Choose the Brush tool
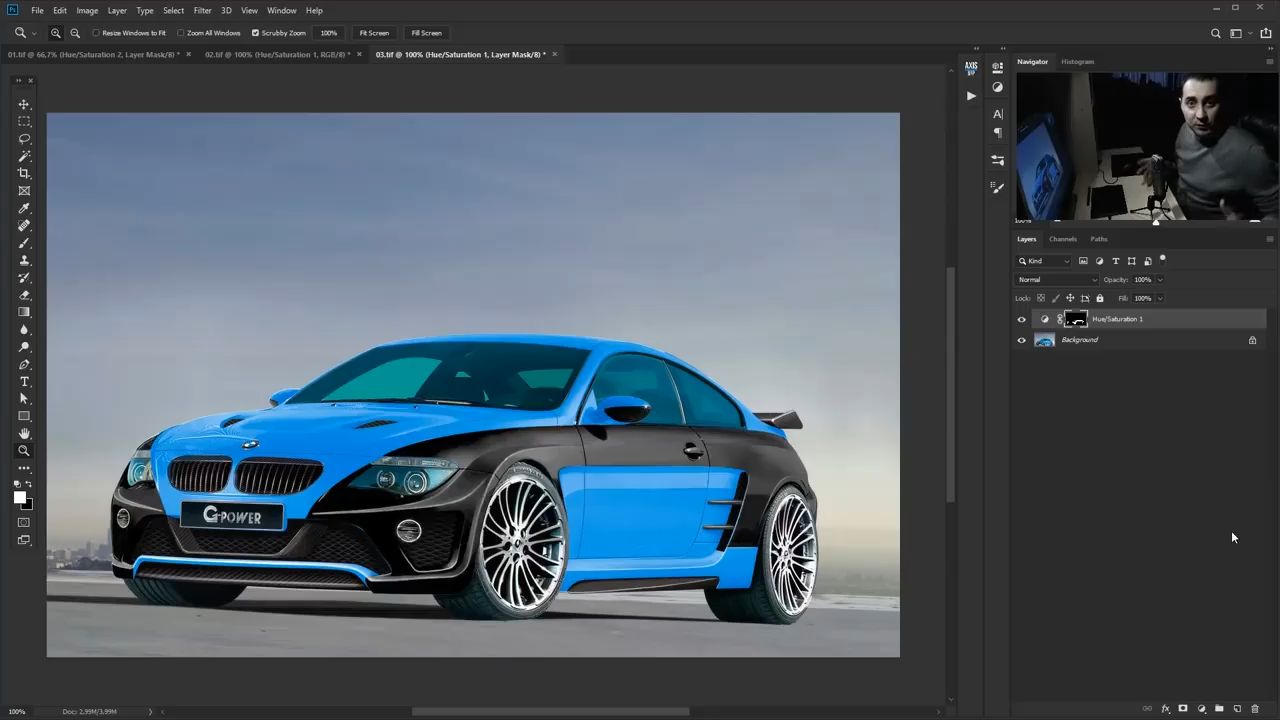 click(x=24, y=243)
